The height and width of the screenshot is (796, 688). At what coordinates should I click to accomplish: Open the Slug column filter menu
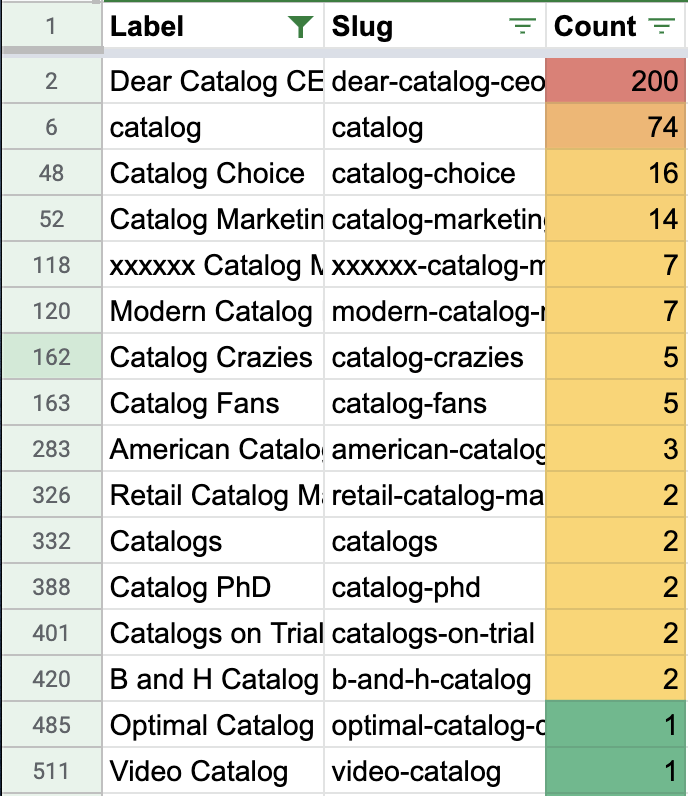(x=522, y=27)
